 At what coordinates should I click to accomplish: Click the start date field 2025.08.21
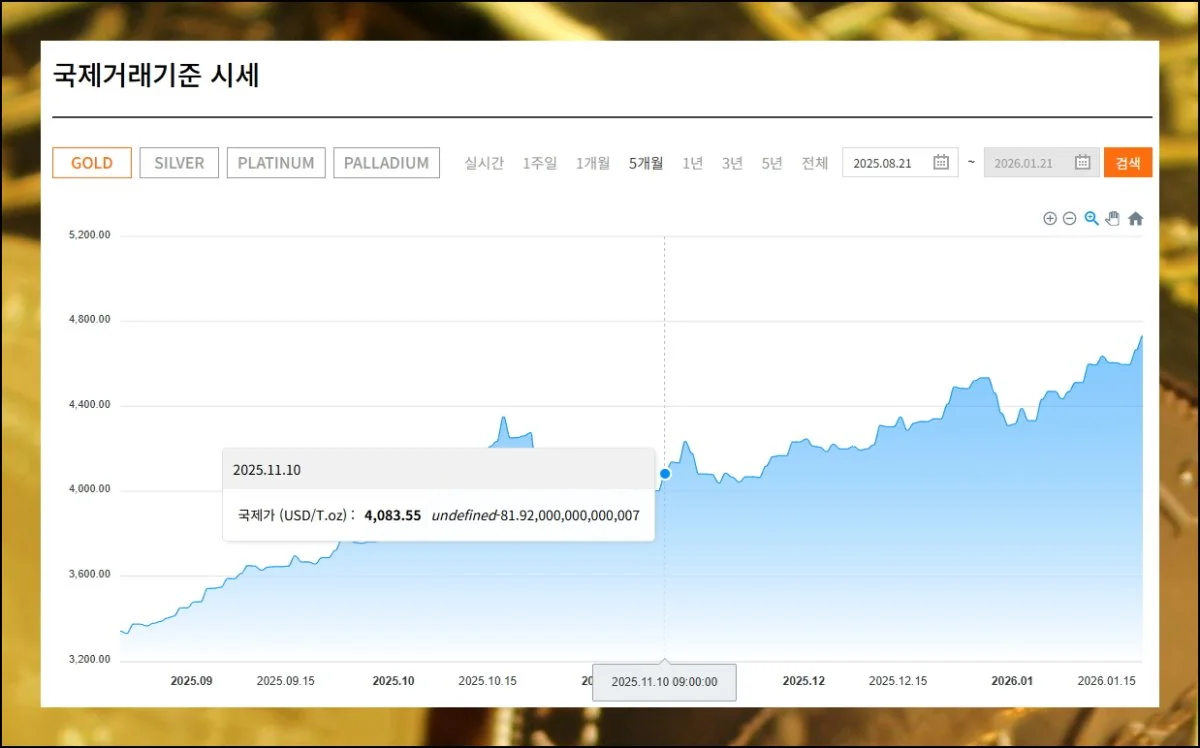pyautogui.click(x=885, y=163)
